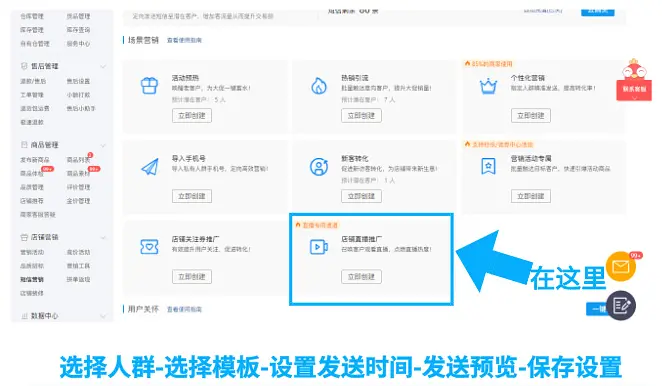Click the crown icon for 个性化营销

[488, 86]
